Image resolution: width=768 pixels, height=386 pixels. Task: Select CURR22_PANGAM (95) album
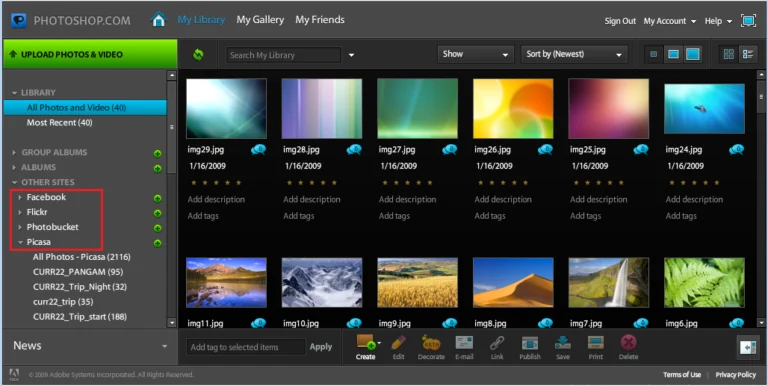point(78,272)
